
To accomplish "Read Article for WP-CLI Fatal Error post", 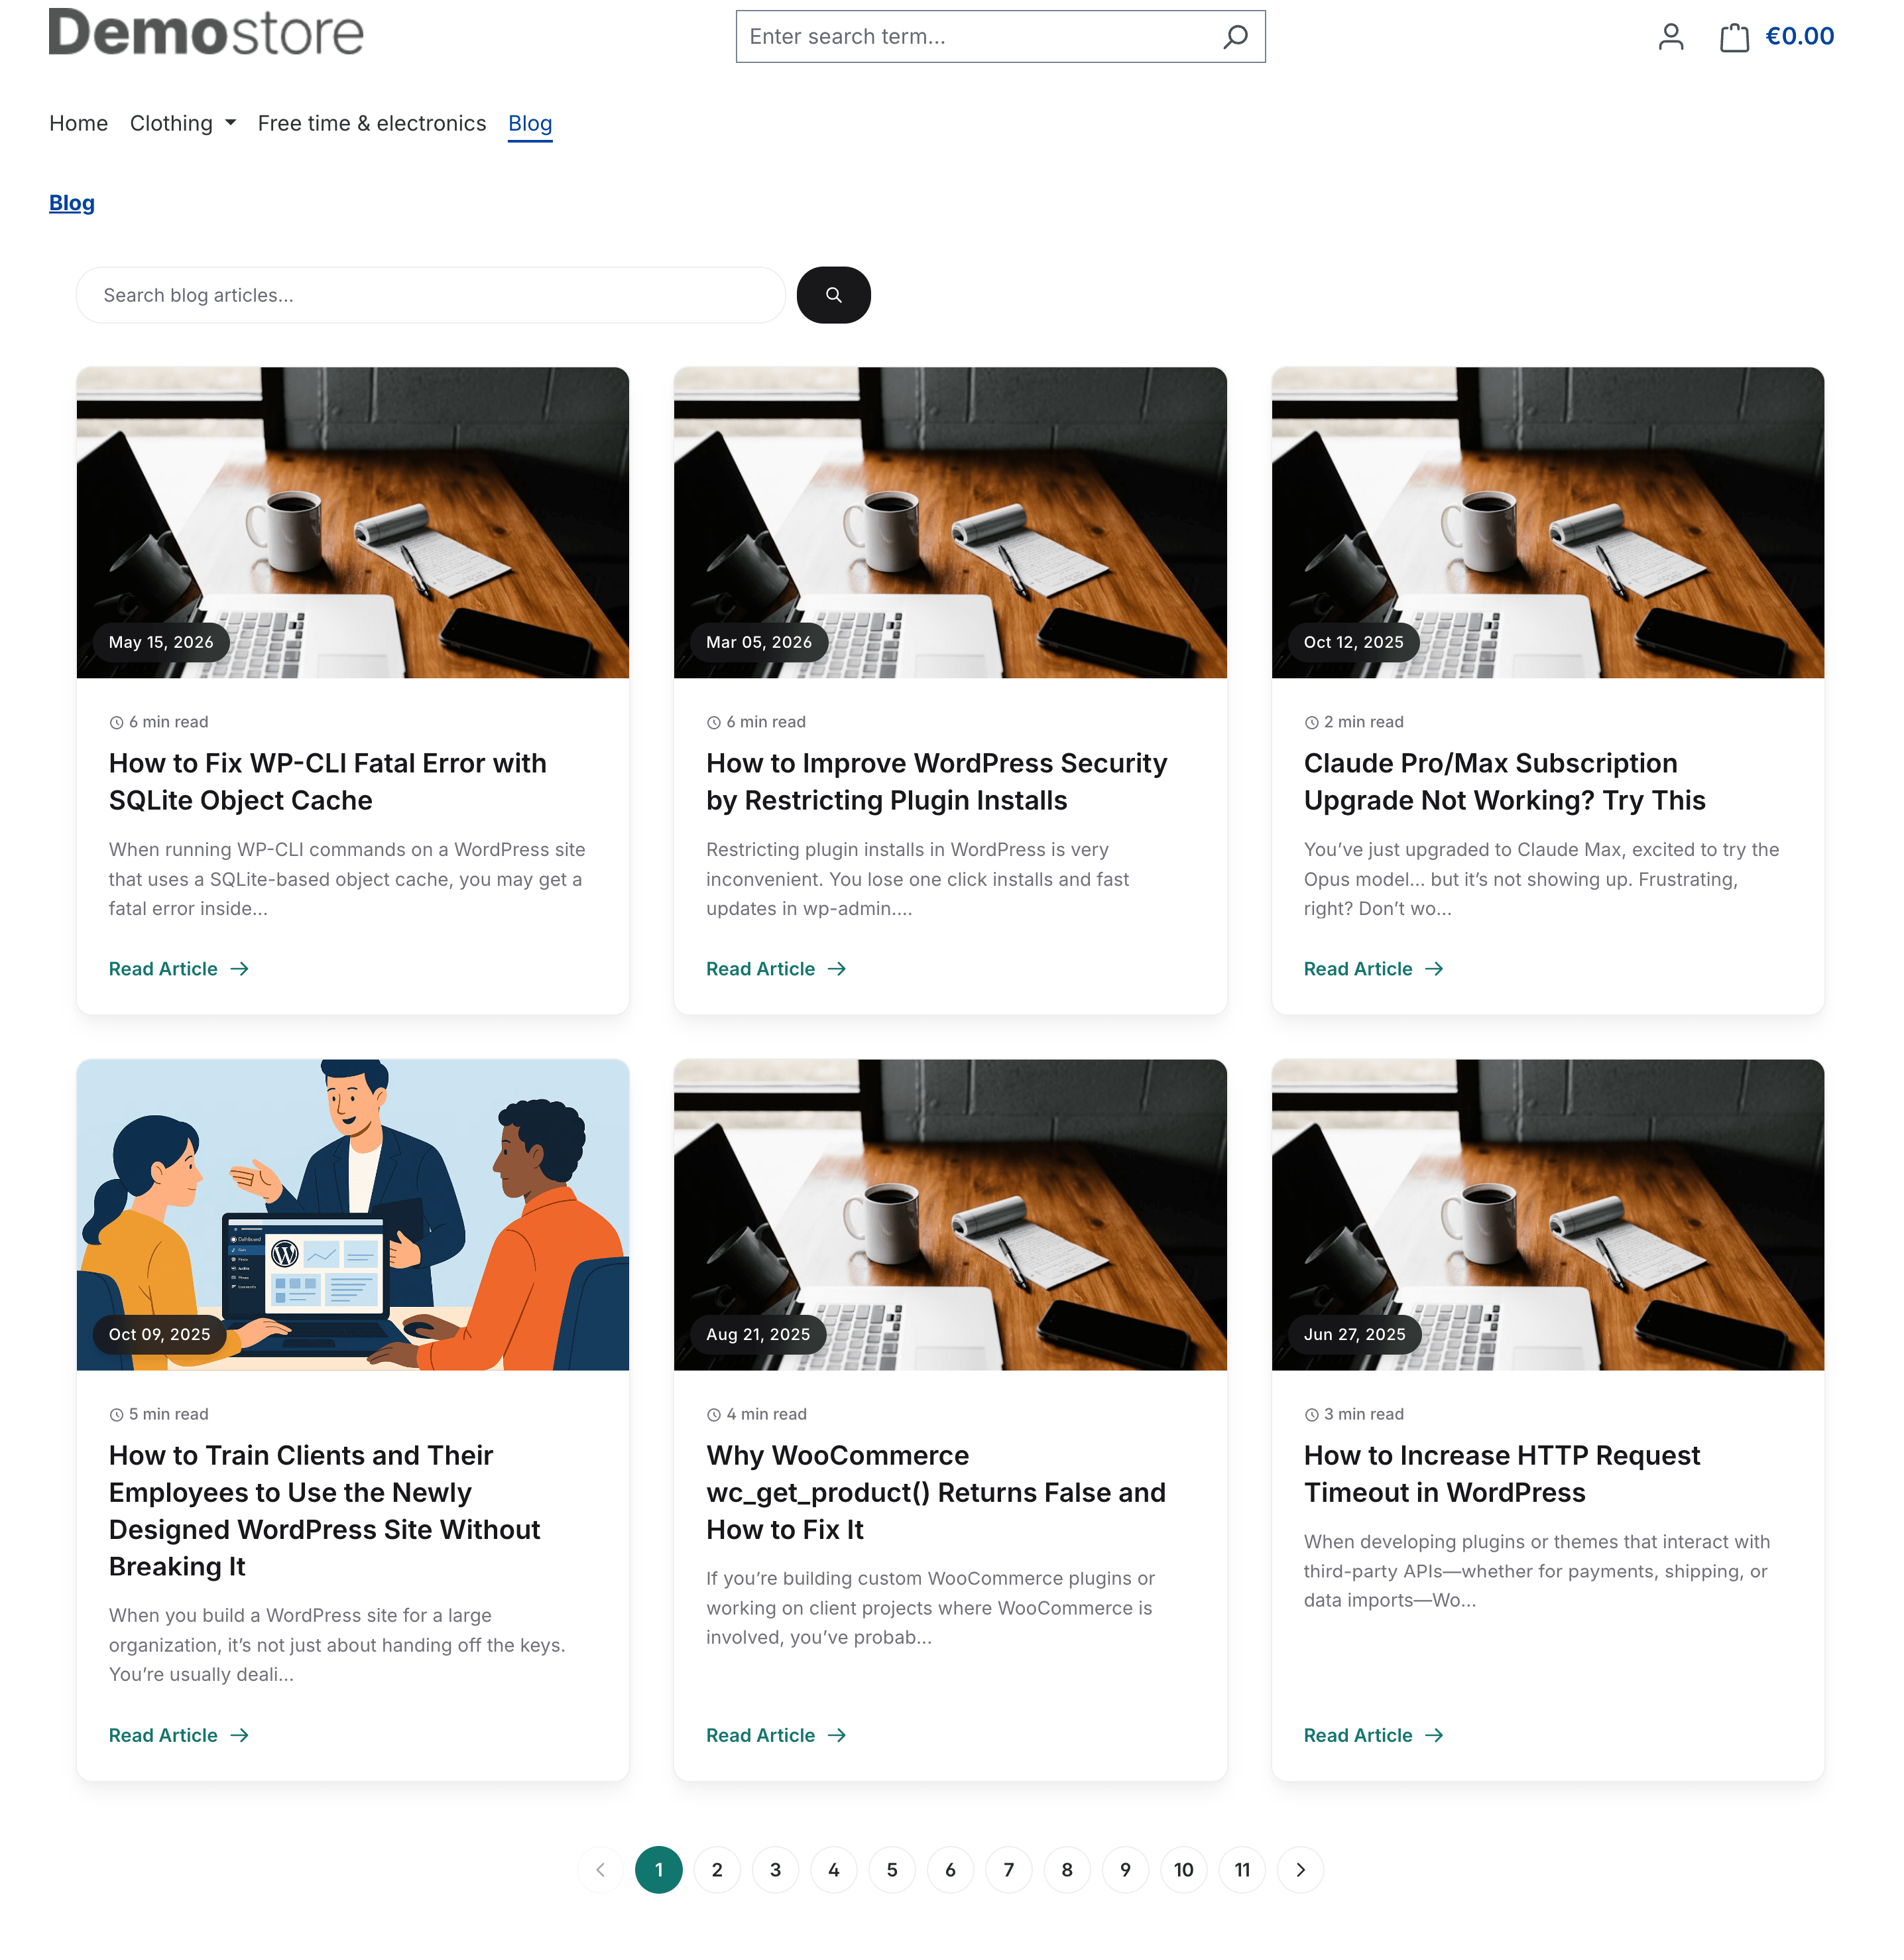I will [x=179, y=969].
